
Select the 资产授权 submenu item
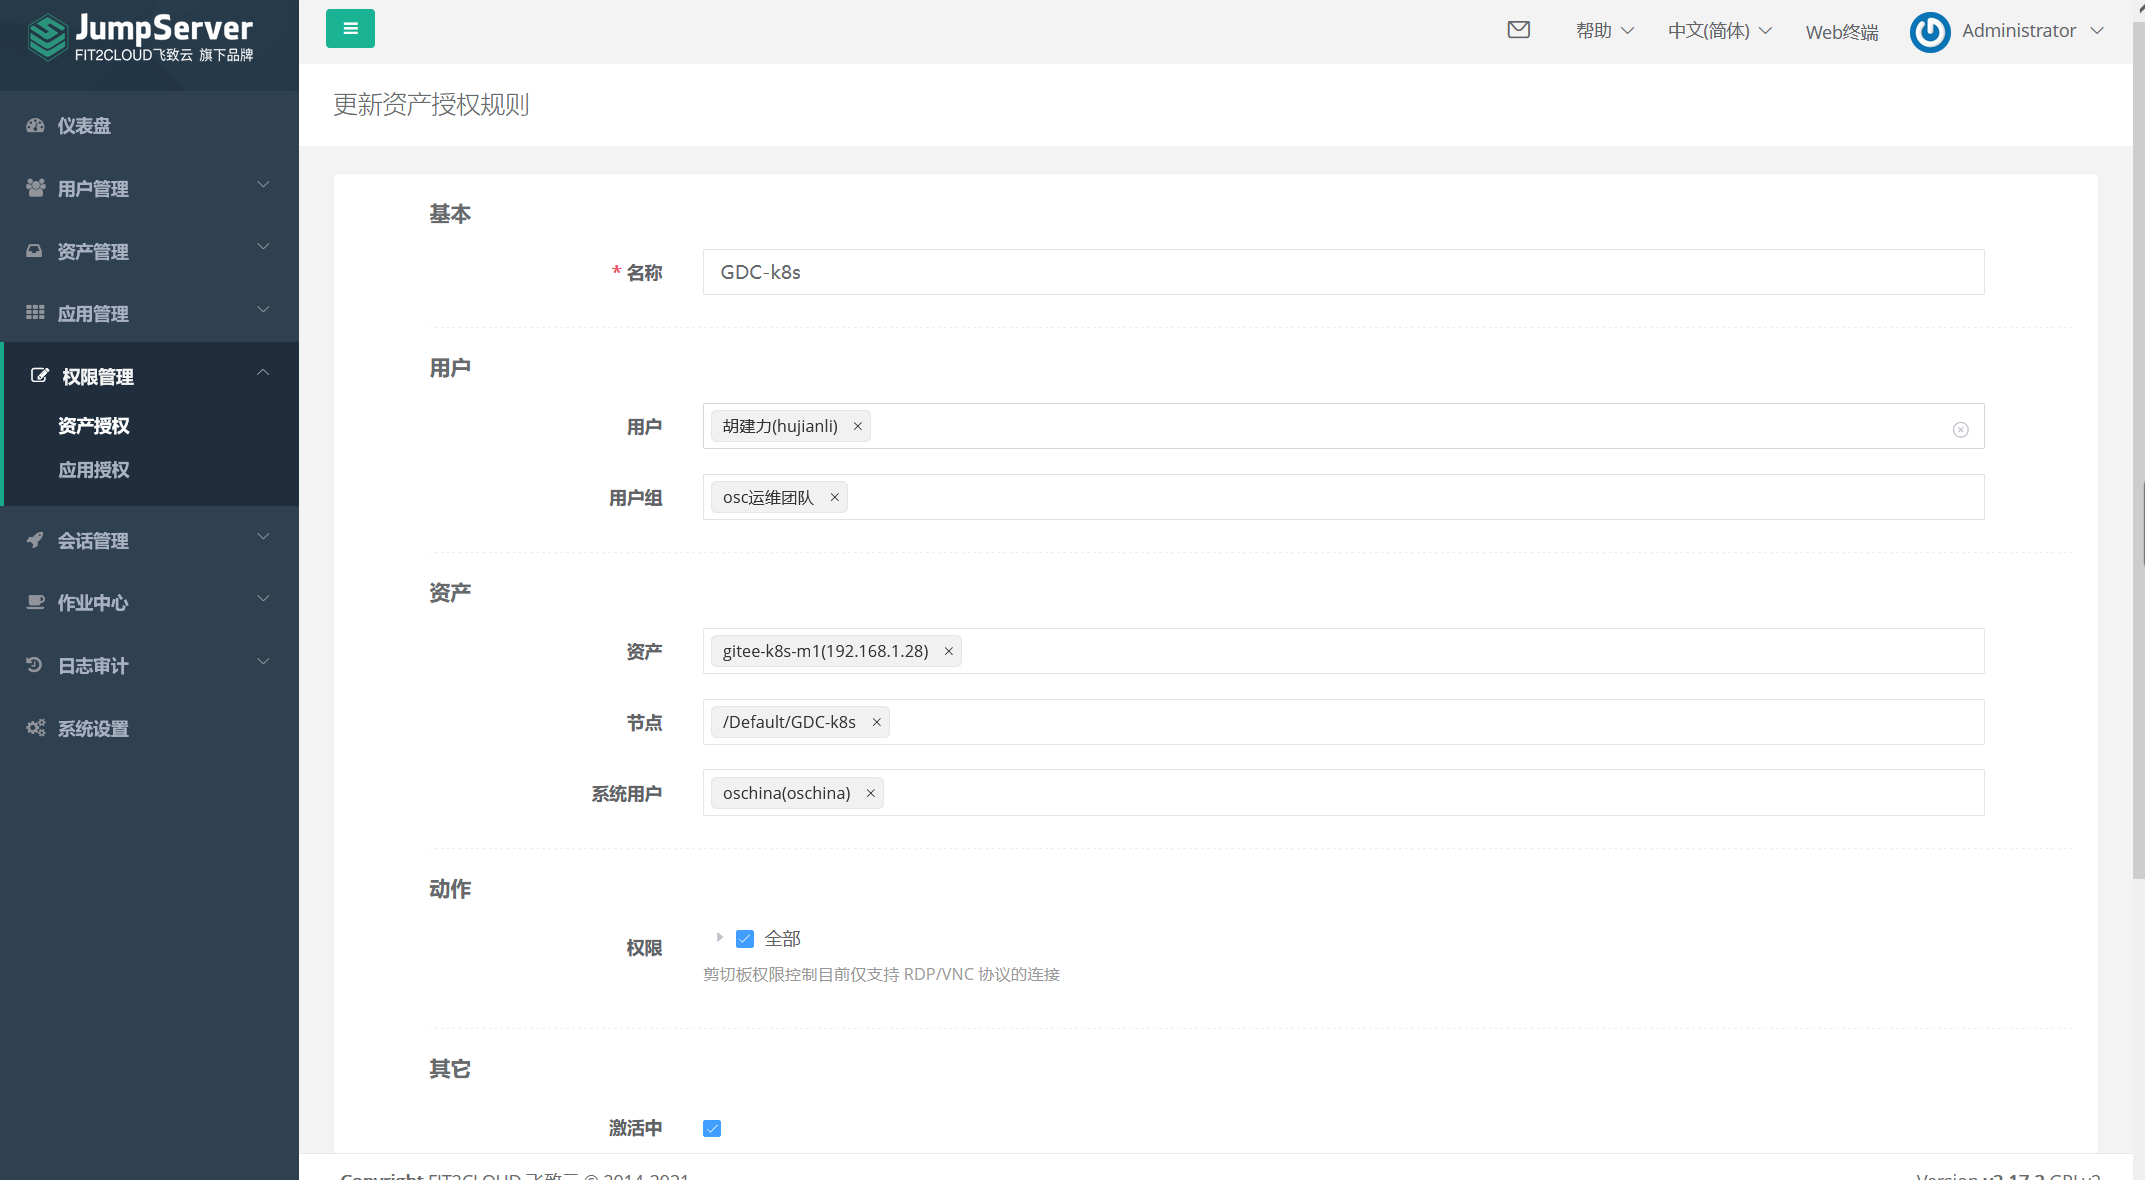[94, 426]
